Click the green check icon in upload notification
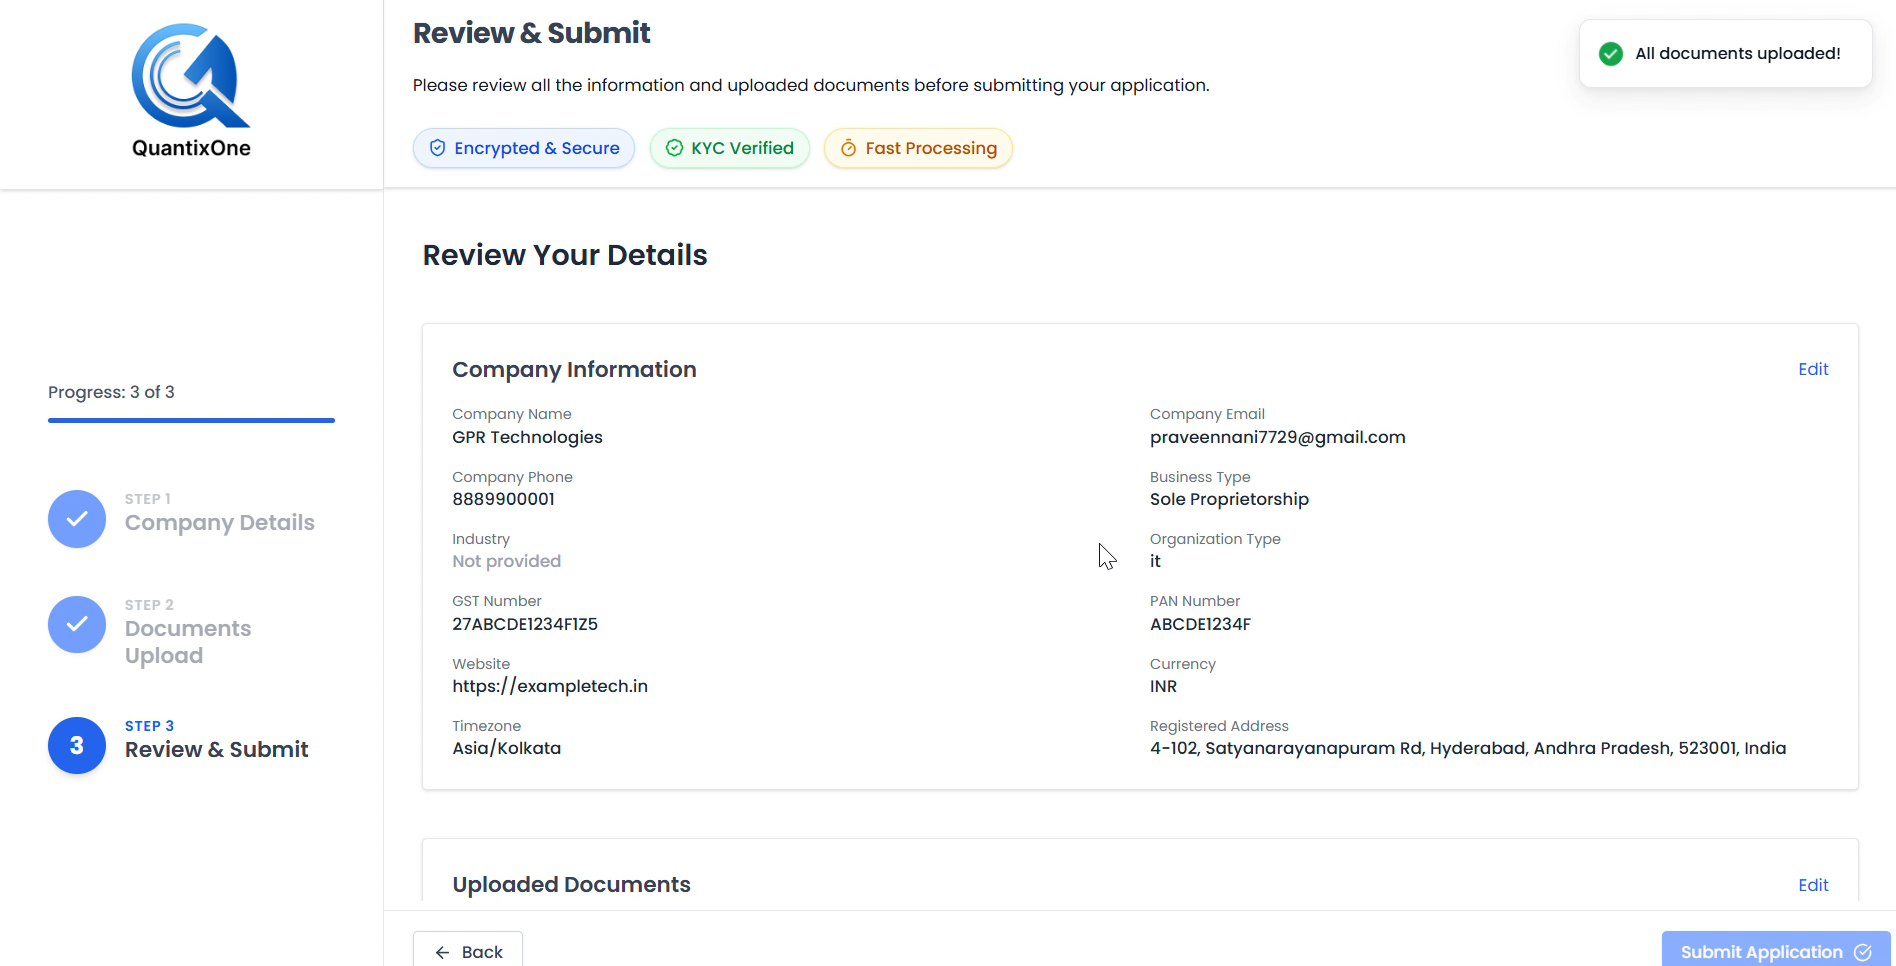Image resolution: width=1896 pixels, height=966 pixels. pos(1611,54)
